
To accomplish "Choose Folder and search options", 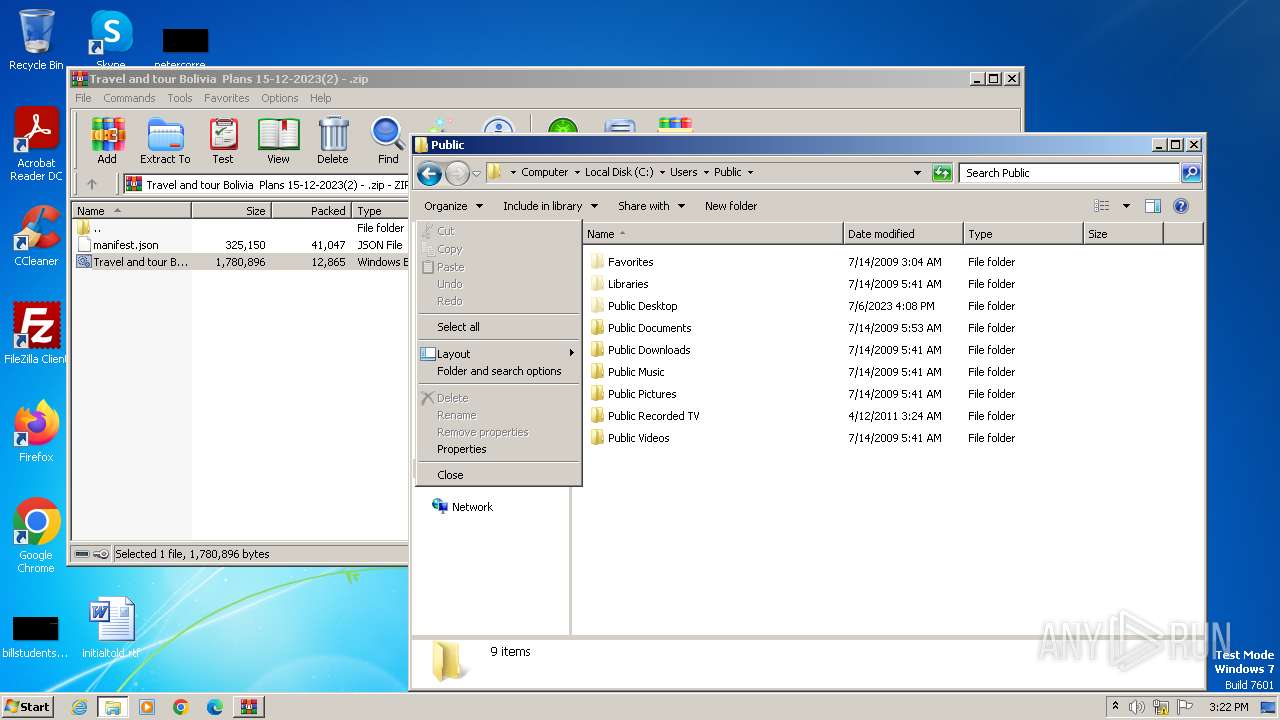I will click(498, 371).
